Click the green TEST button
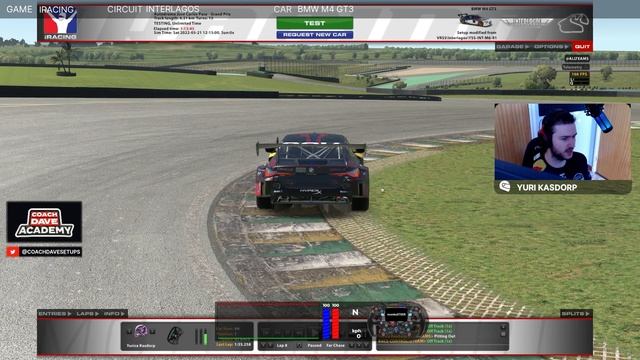The height and width of the screenshot is (360, 640). pyautogui.click(x=315, y=23)
